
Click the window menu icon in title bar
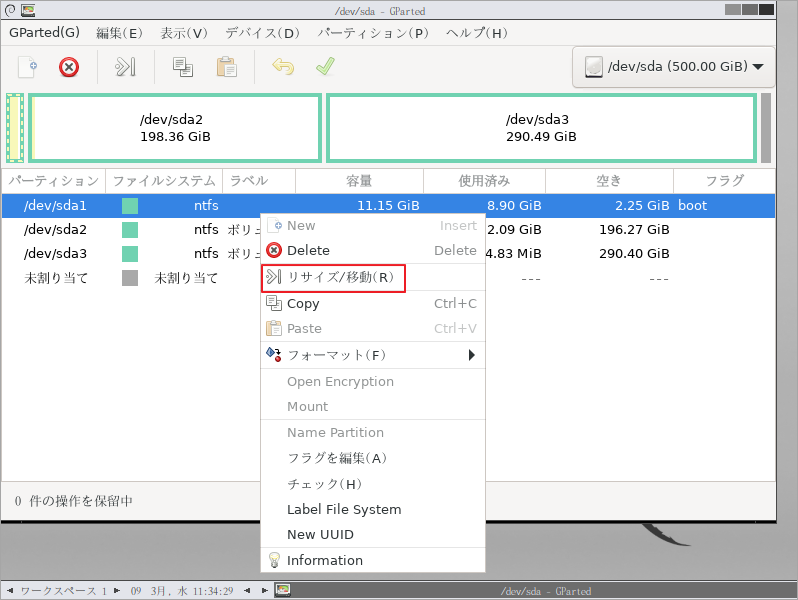10,10
